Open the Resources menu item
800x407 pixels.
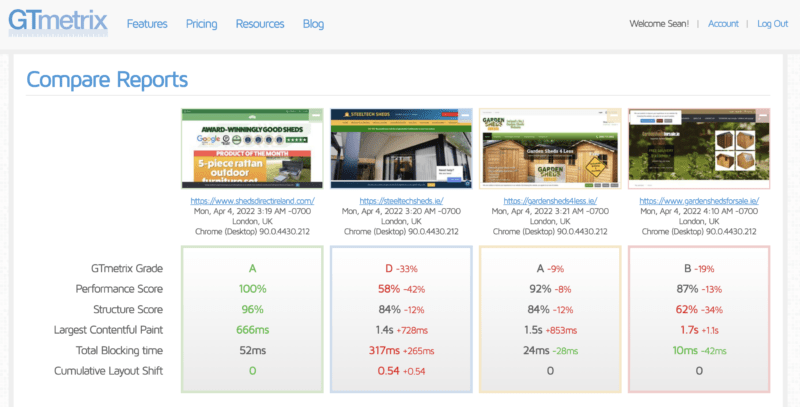(x=260, y=24)
